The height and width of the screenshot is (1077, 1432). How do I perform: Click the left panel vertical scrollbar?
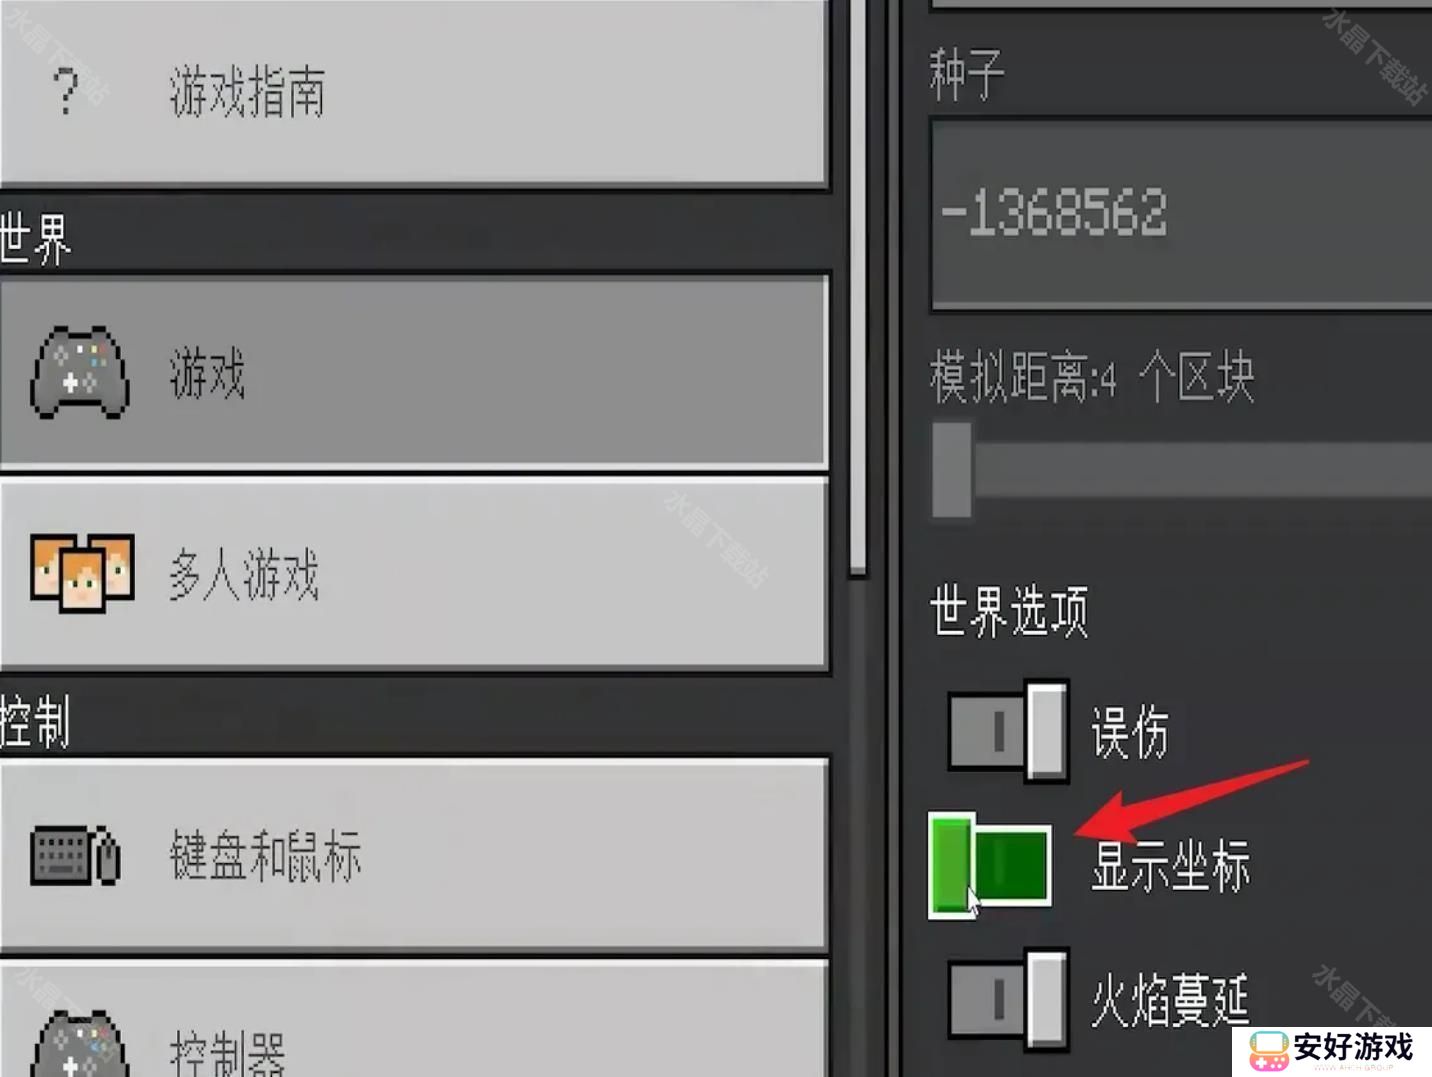858,288
